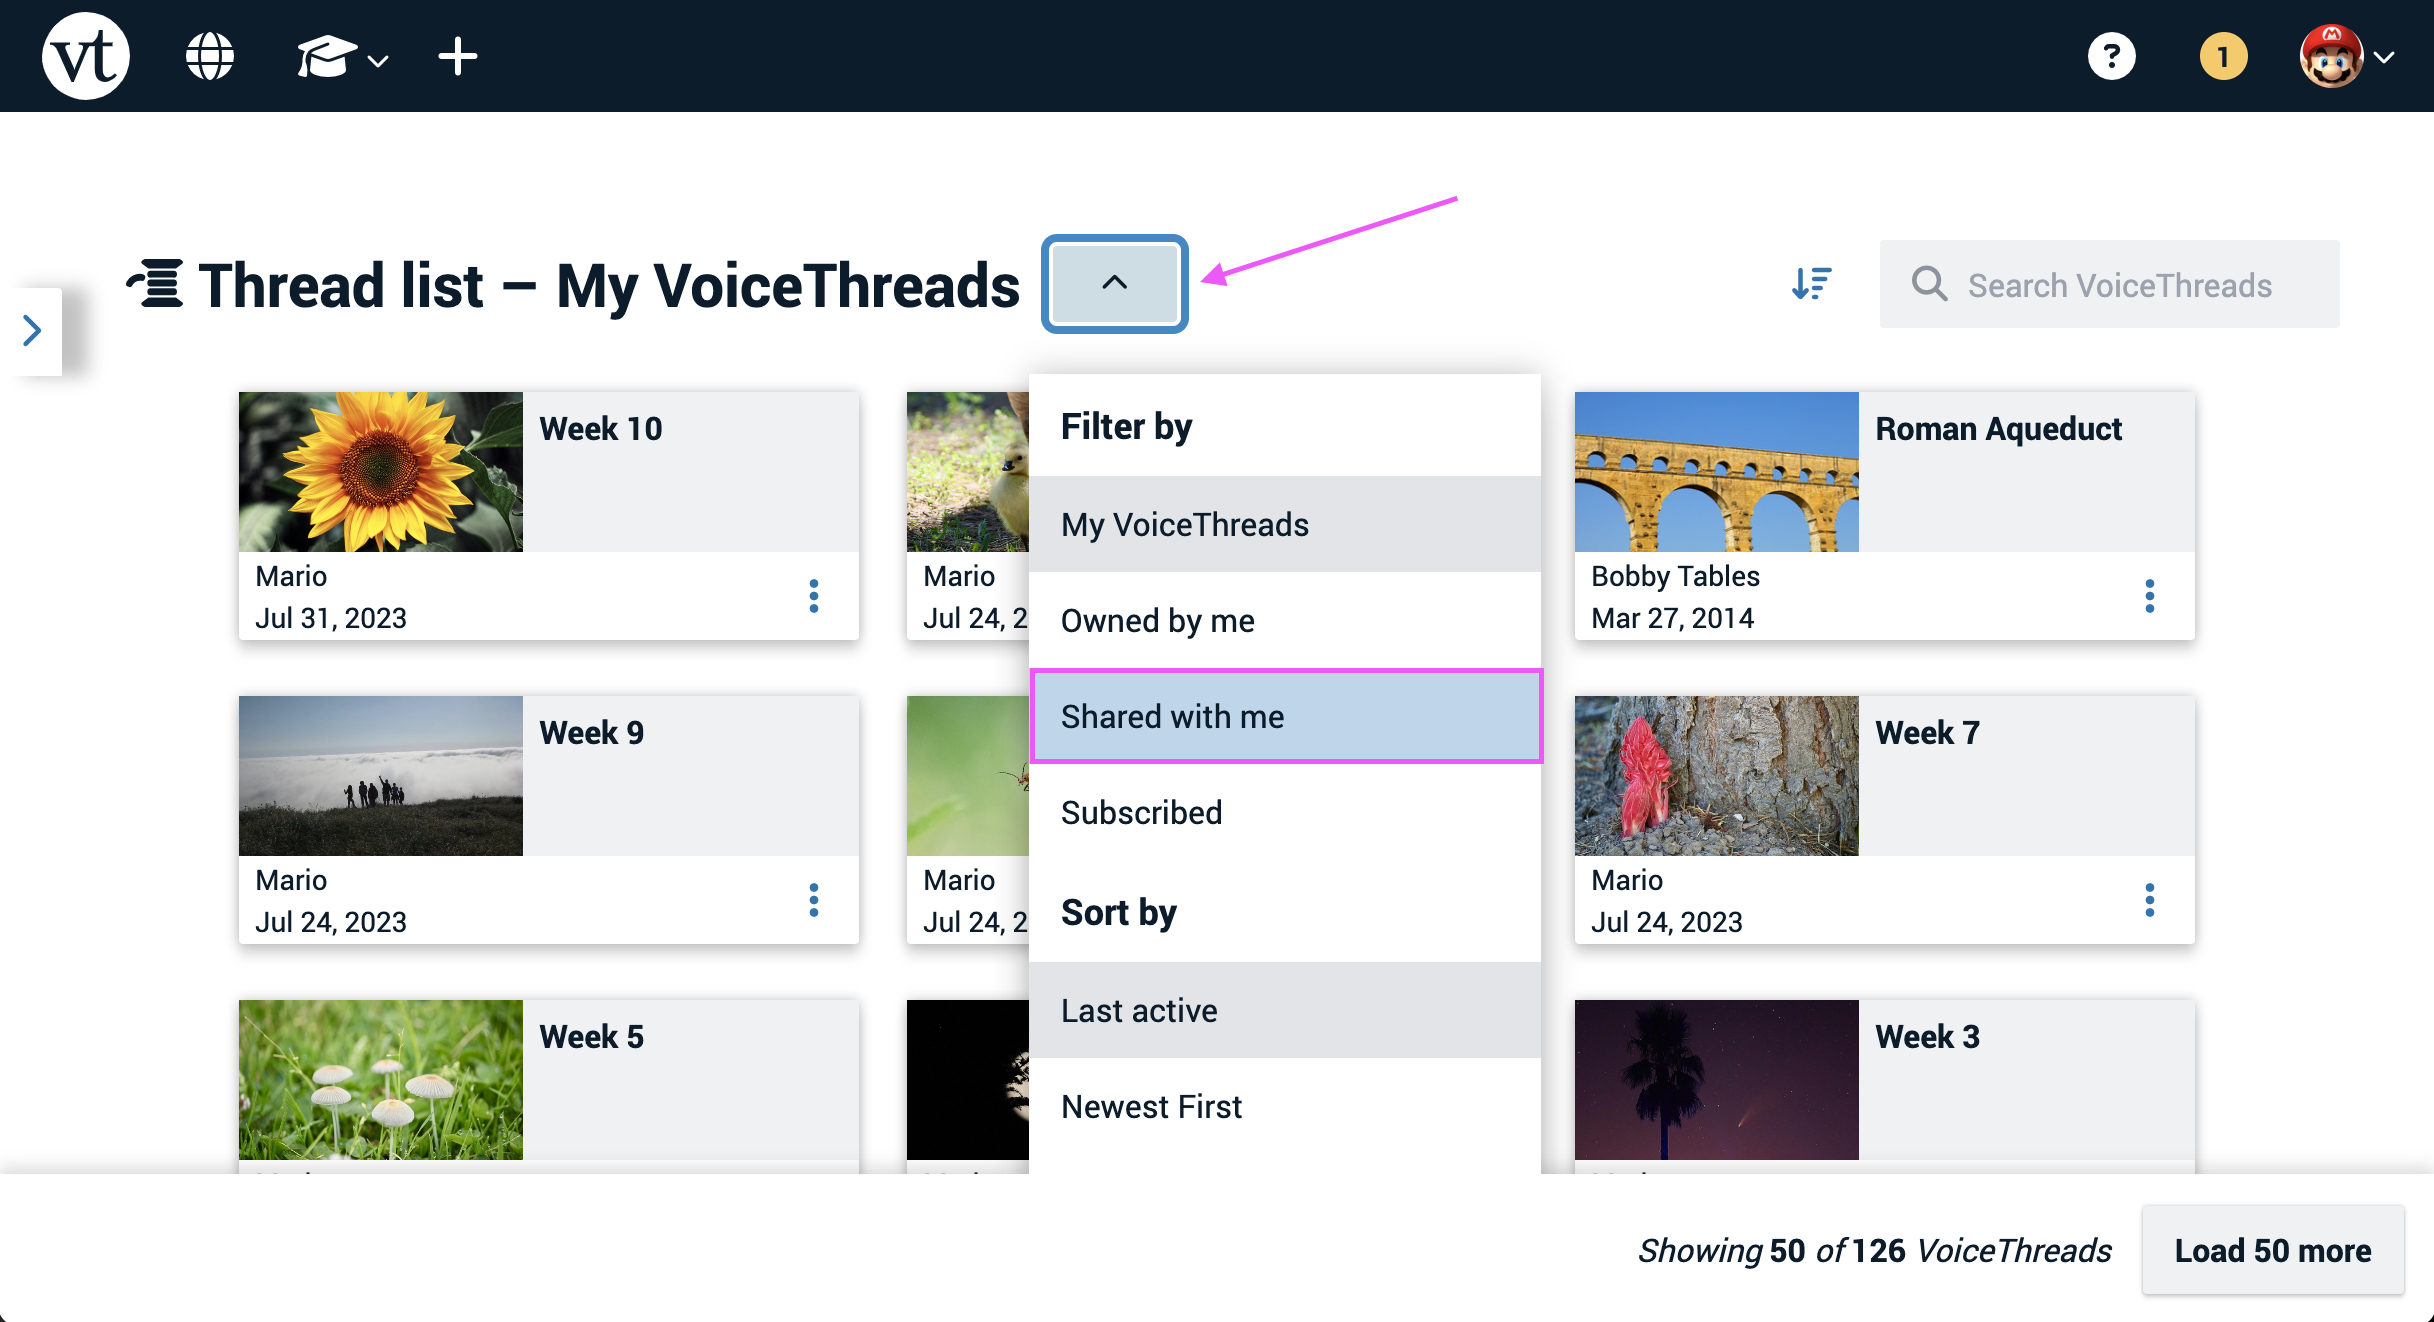The height and width of the screenshot is (1322, 2434).
Task: Click the Bobby Tables author name
Action: 1675,576
